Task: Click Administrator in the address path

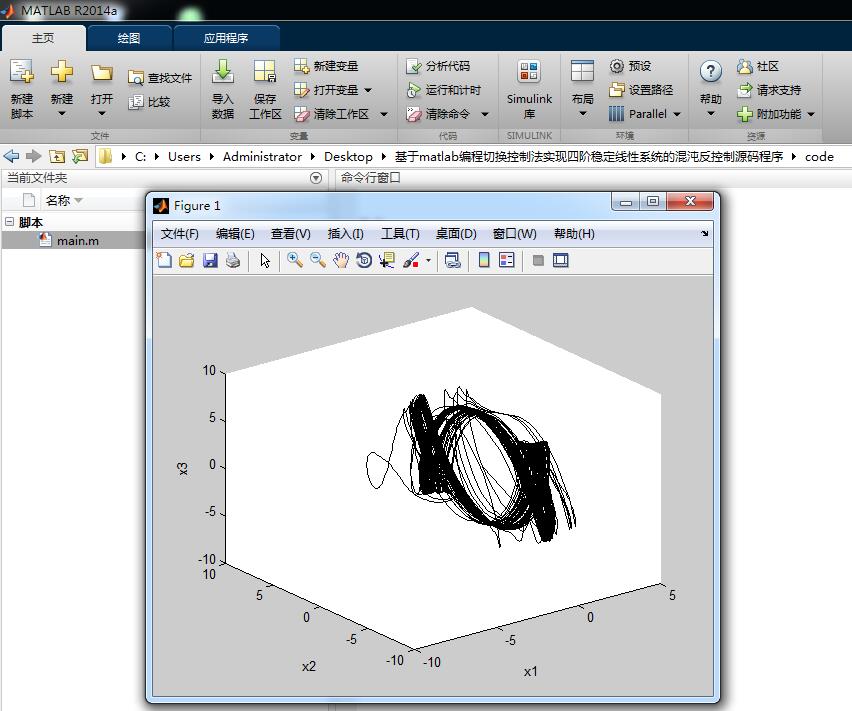Action: (262, 157)
